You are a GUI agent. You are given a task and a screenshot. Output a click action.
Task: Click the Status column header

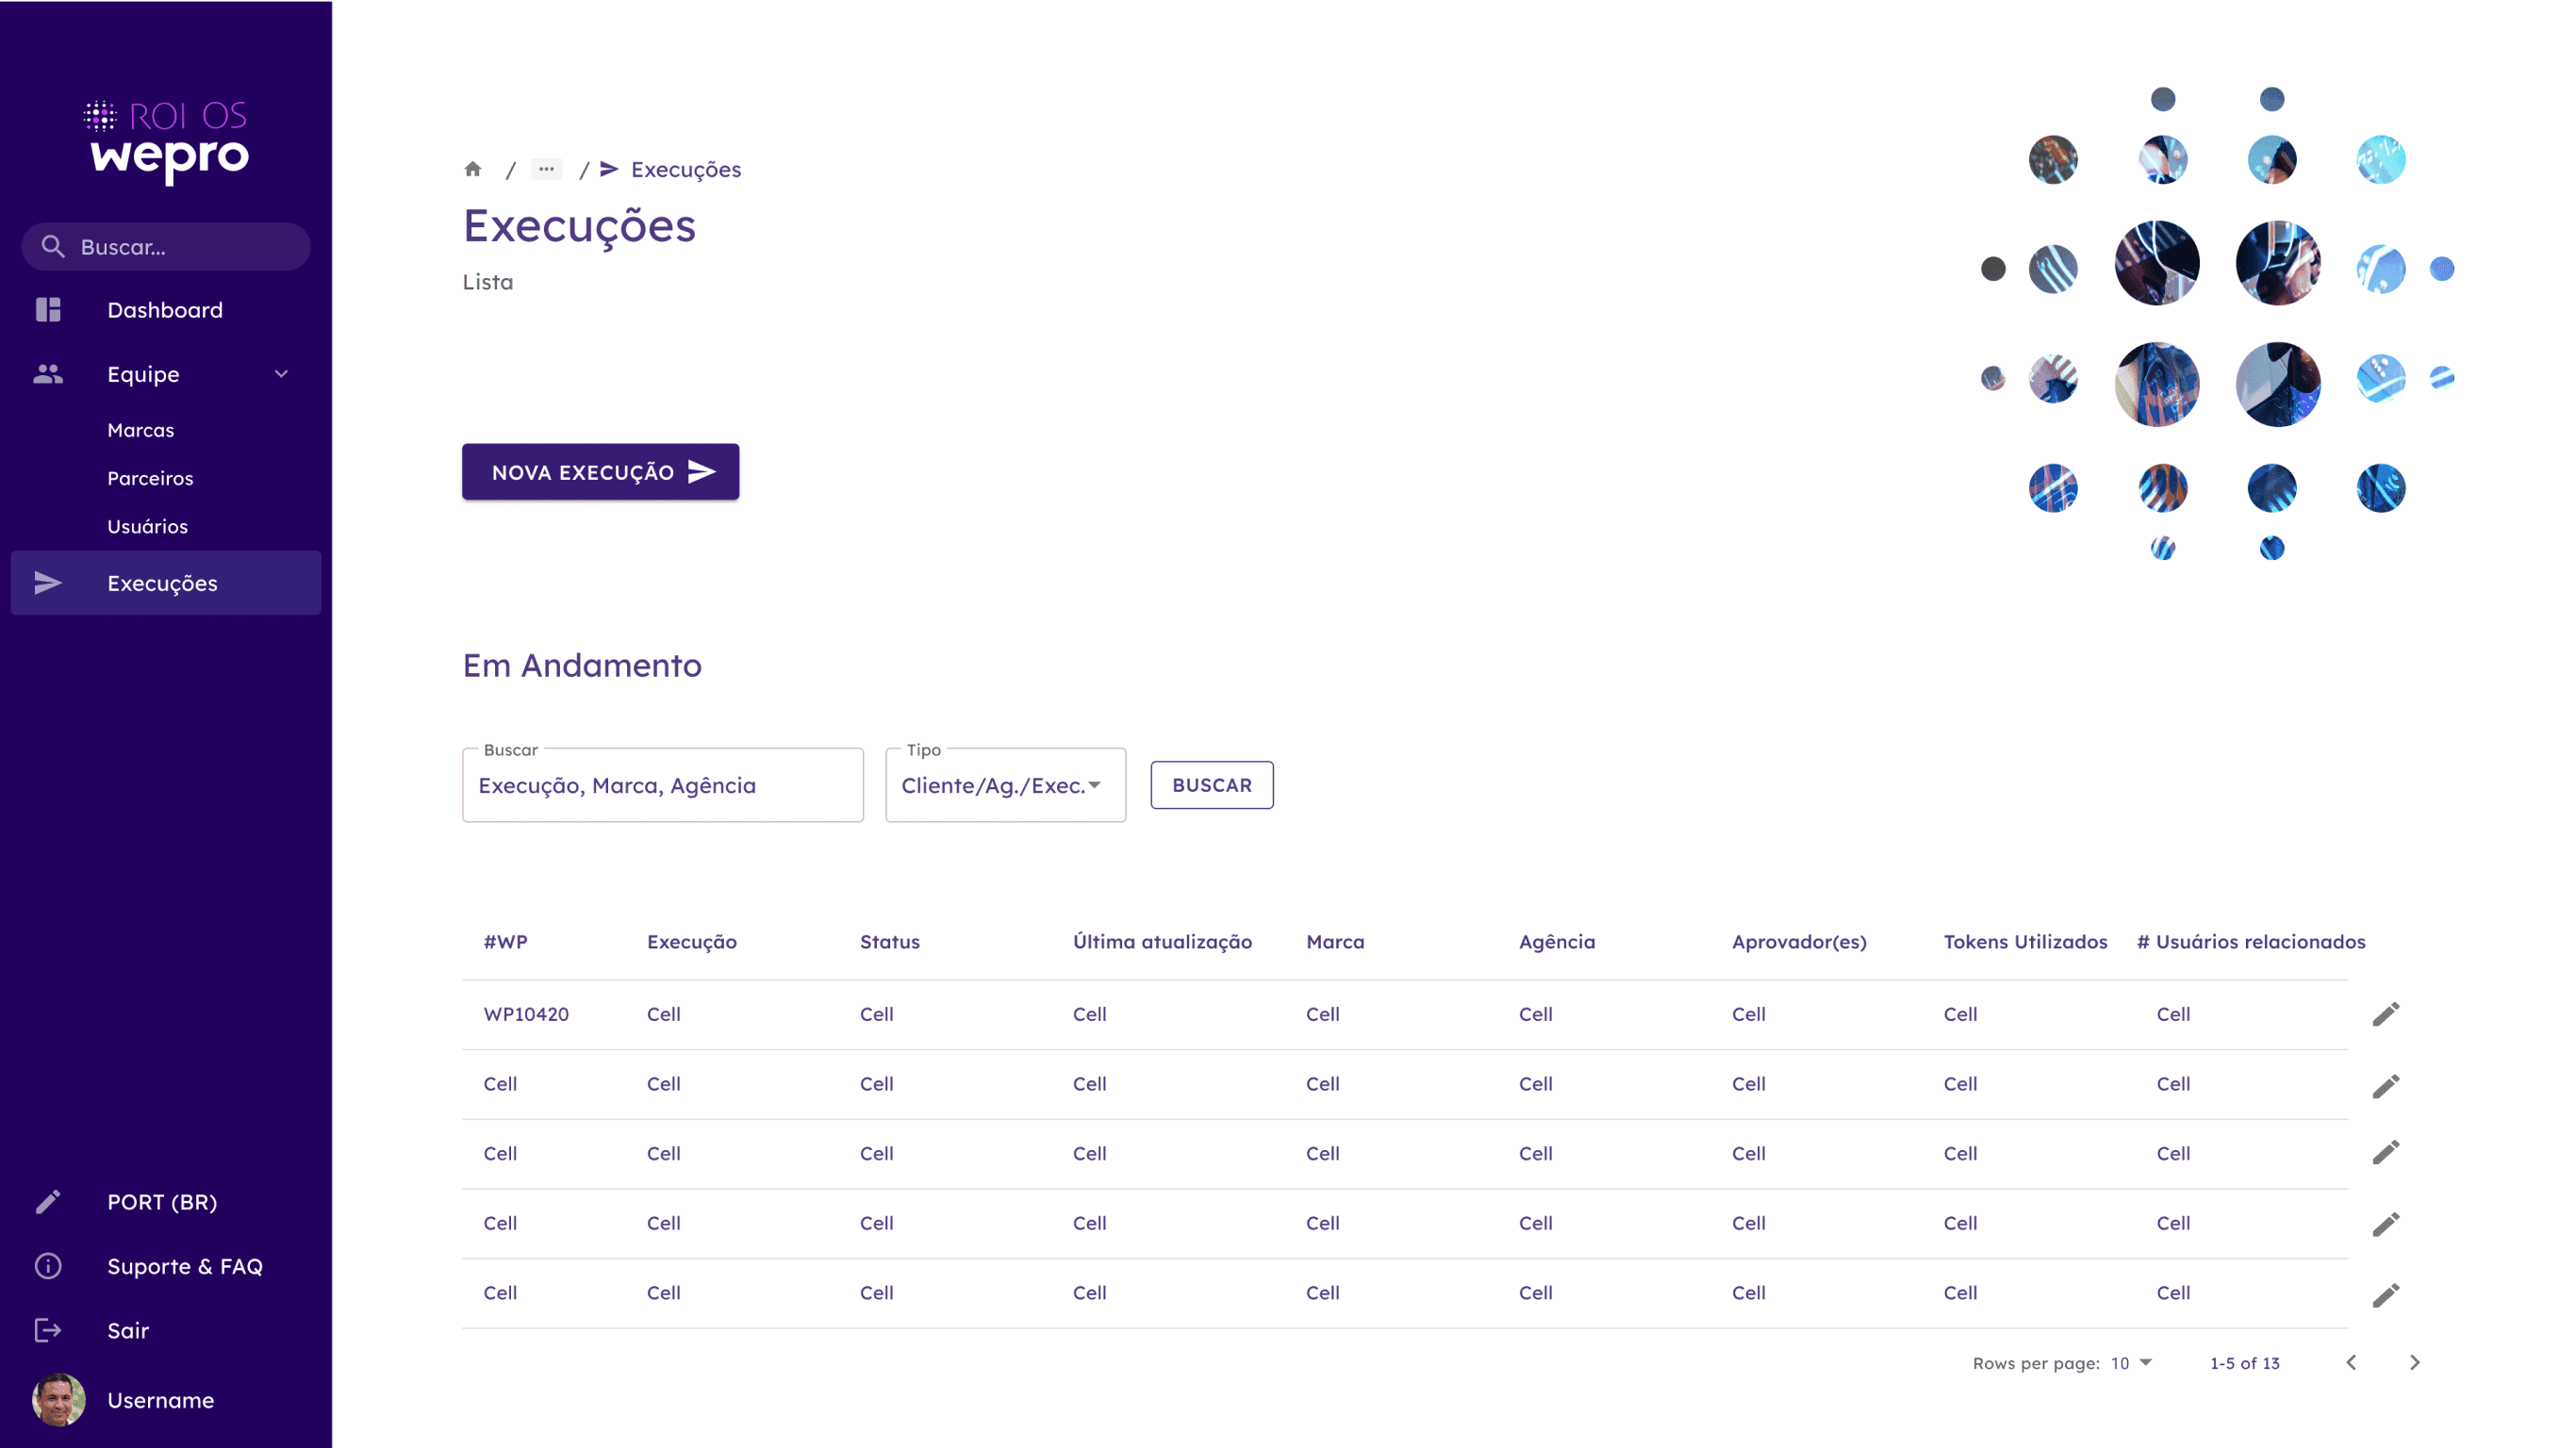click(889, 941)
